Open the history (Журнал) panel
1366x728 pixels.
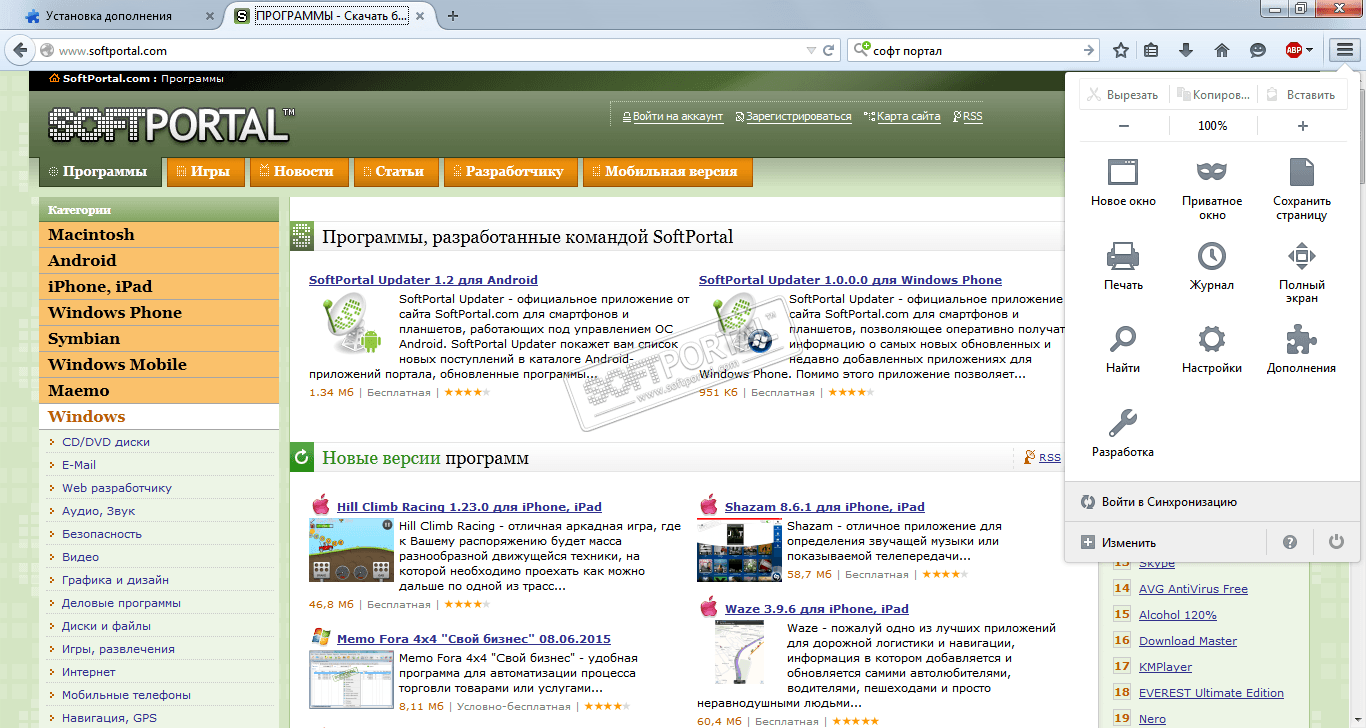(1212, 266)
